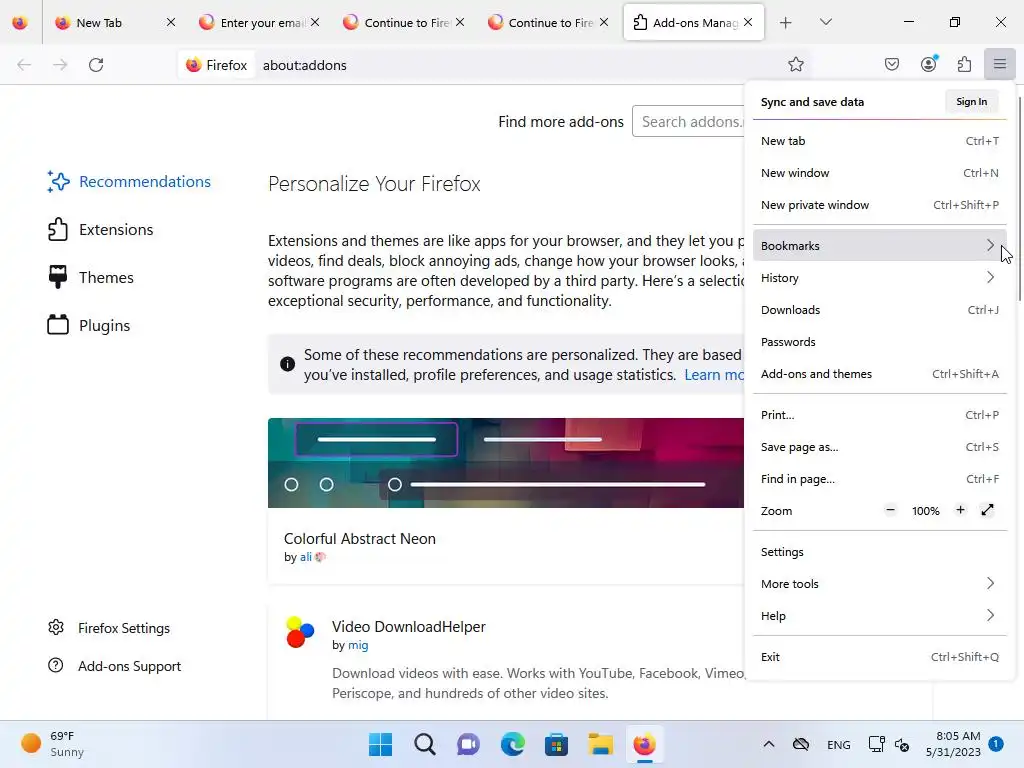This screenshot has width=1024, height=768.
Task: Launch Microsoft Edge from the taskbar
Action: (513, 744)
